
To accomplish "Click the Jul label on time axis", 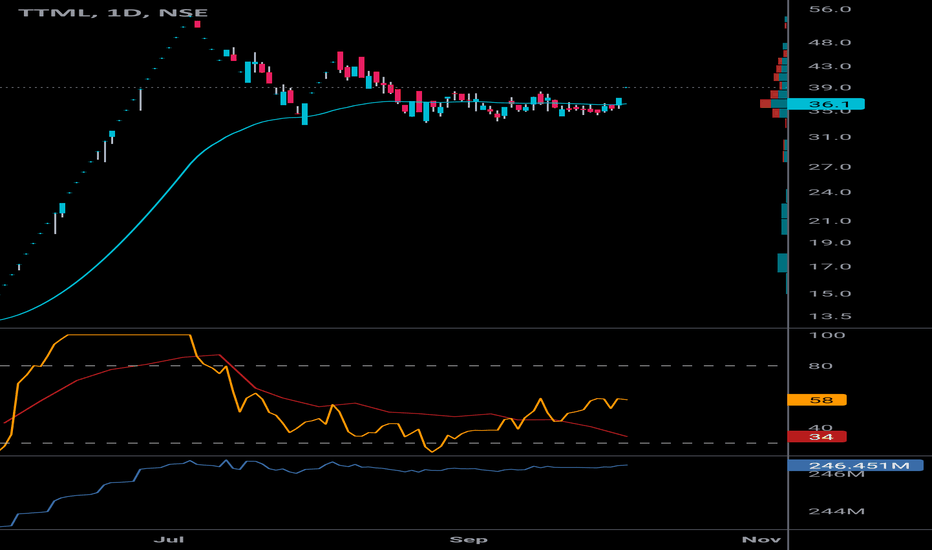I will [169, 540].
